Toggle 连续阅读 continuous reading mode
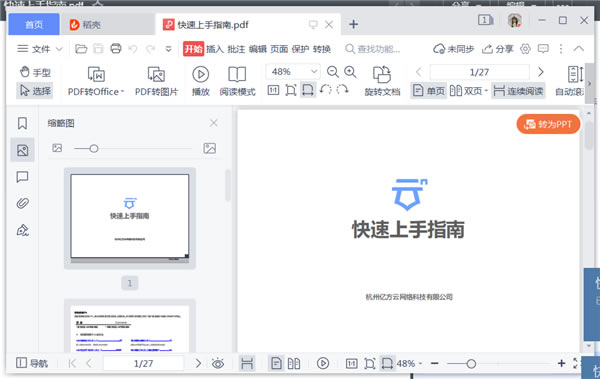Image resolution: width=600 pixels, height=379 pixels. pos(518,91)
